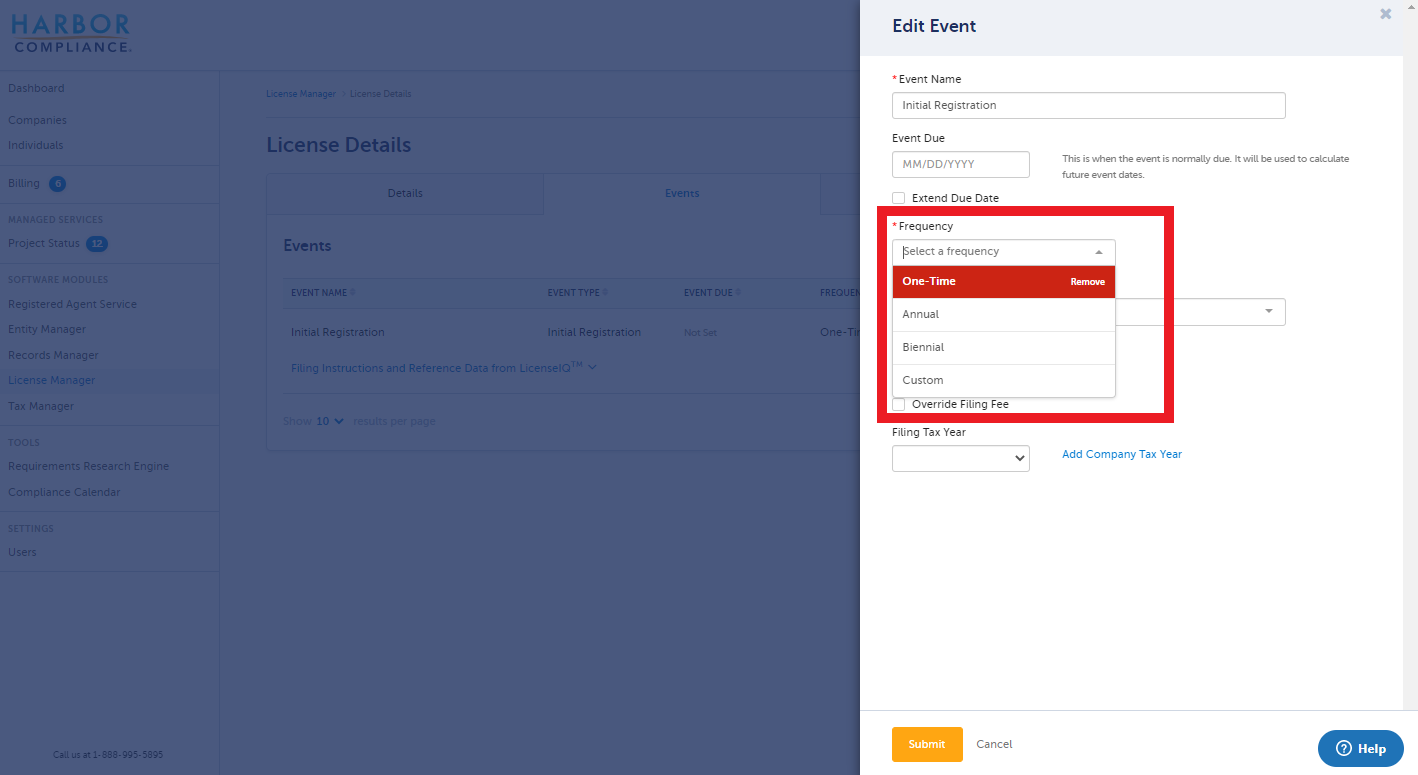The height and width of the screenshot is (775, 1418).
Task: Open Entity Manager module
Action: point(47,329)
